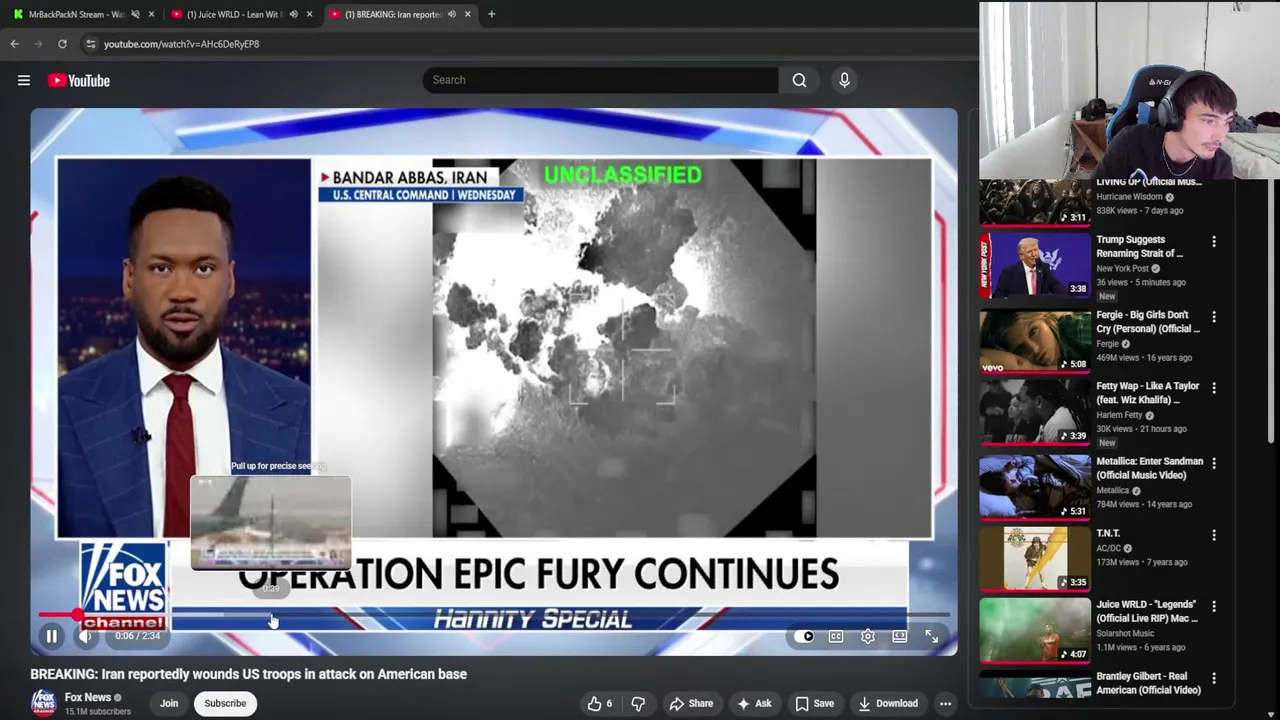Share the Iran breaking news video

691,703
